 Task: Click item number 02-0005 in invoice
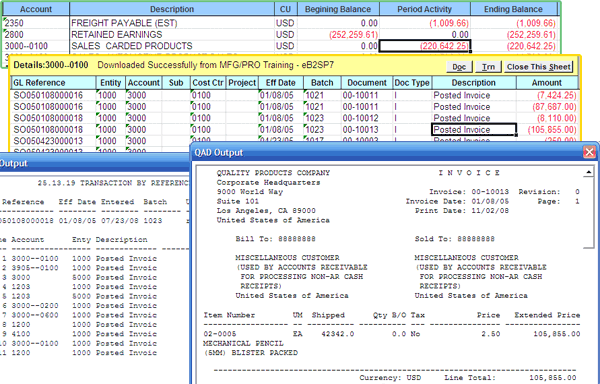pos(220,334)
